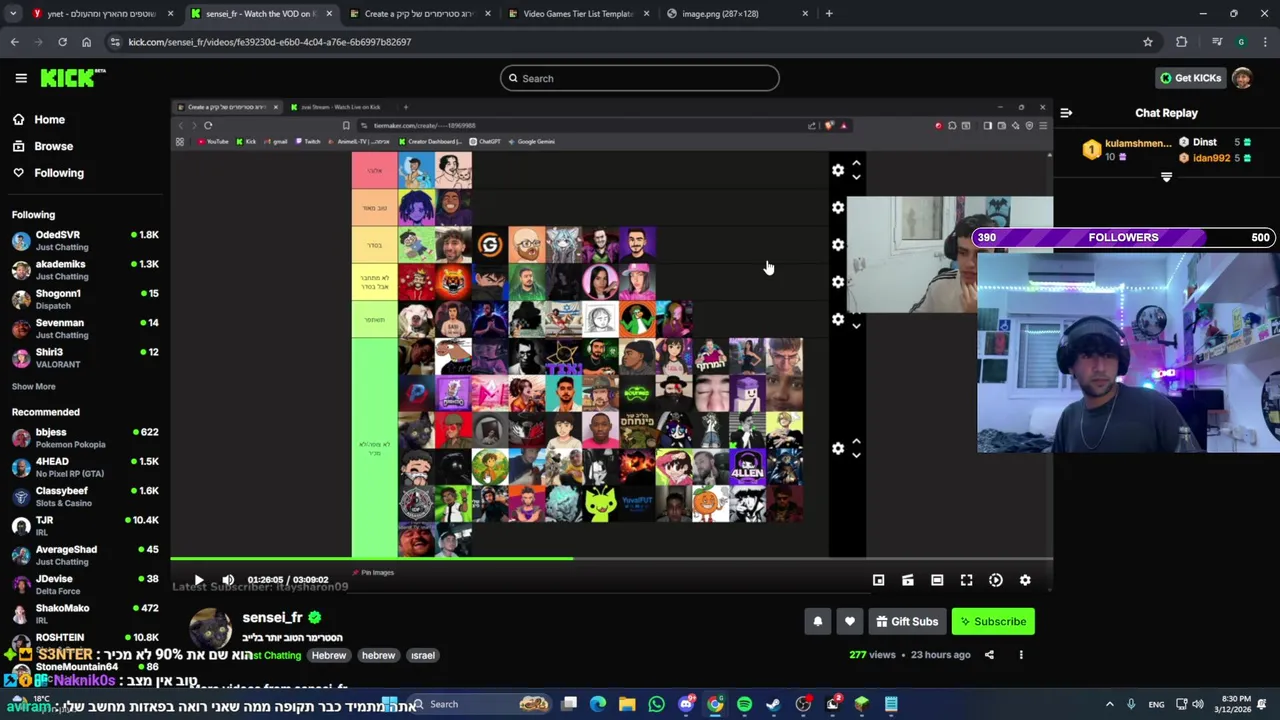Click the Get KICKs button
1280x720 pixels.
(1190, 78)
